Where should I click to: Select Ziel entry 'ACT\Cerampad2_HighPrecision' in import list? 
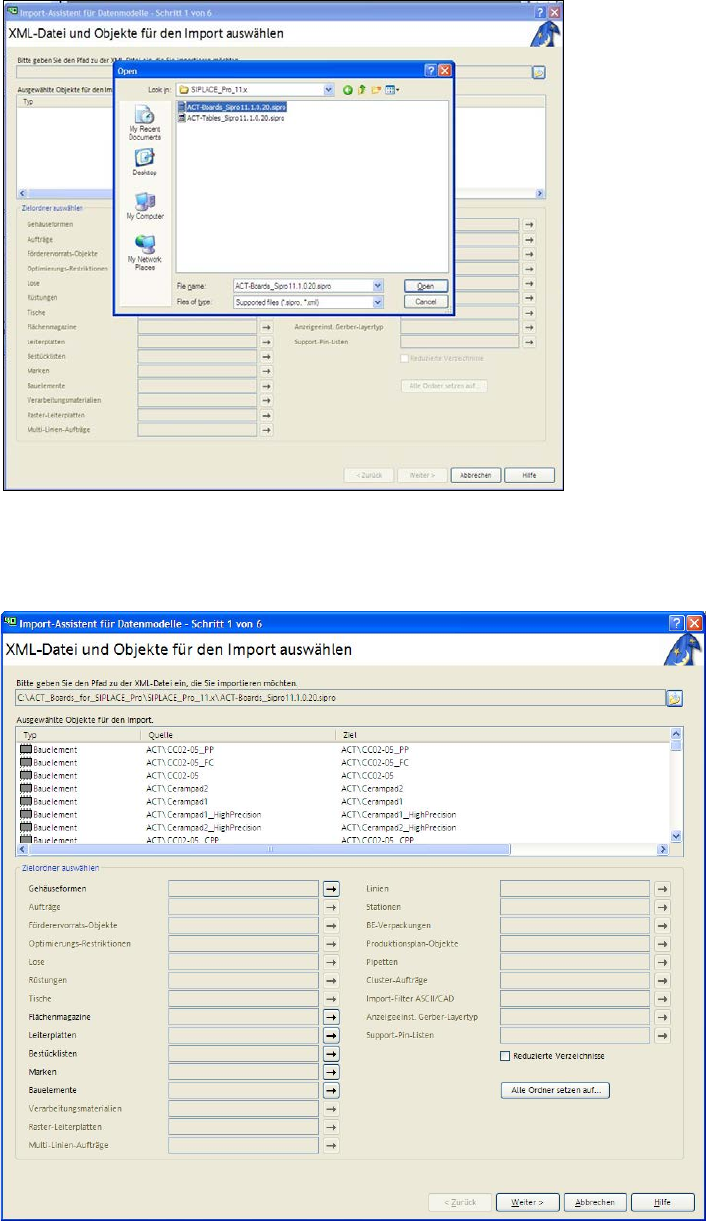click(x=398, y=827)
